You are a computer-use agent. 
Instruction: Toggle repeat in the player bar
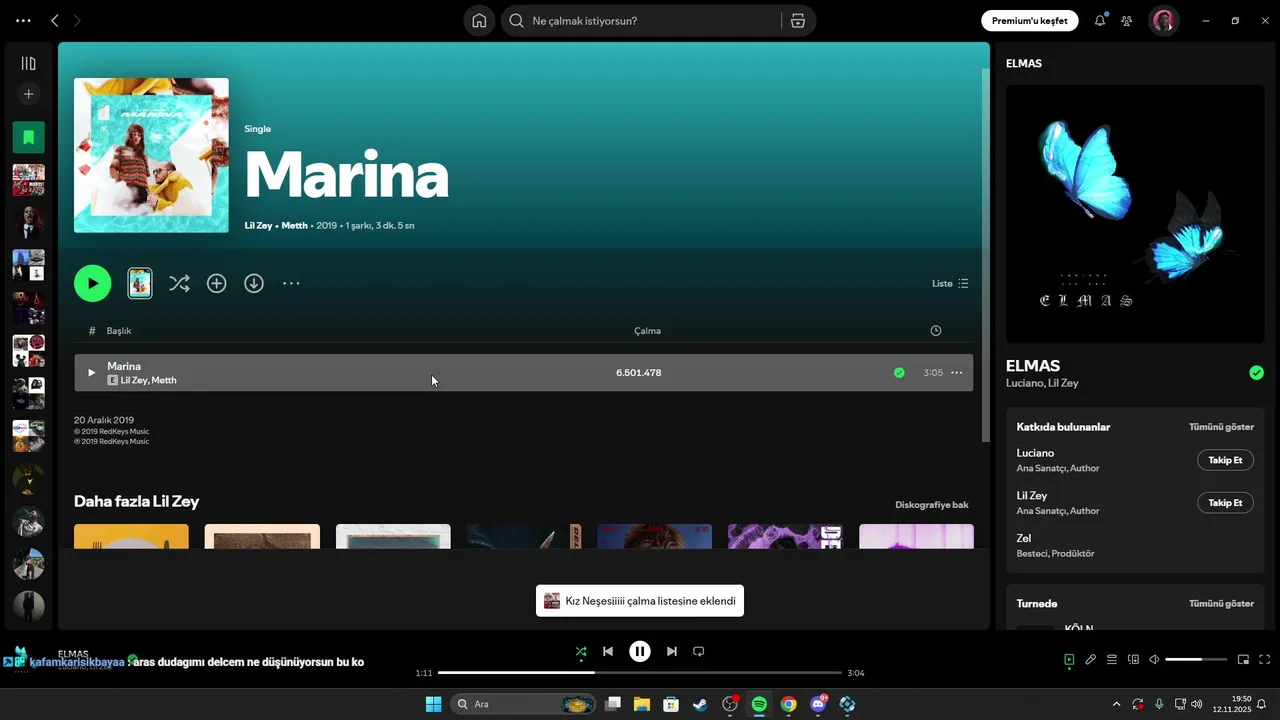[699, 652]
